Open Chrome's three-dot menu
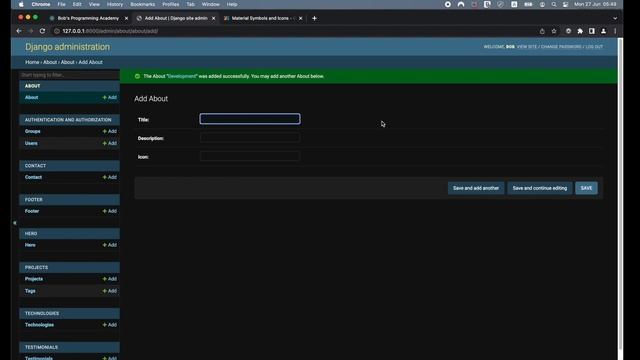 (x=615, y=31)
